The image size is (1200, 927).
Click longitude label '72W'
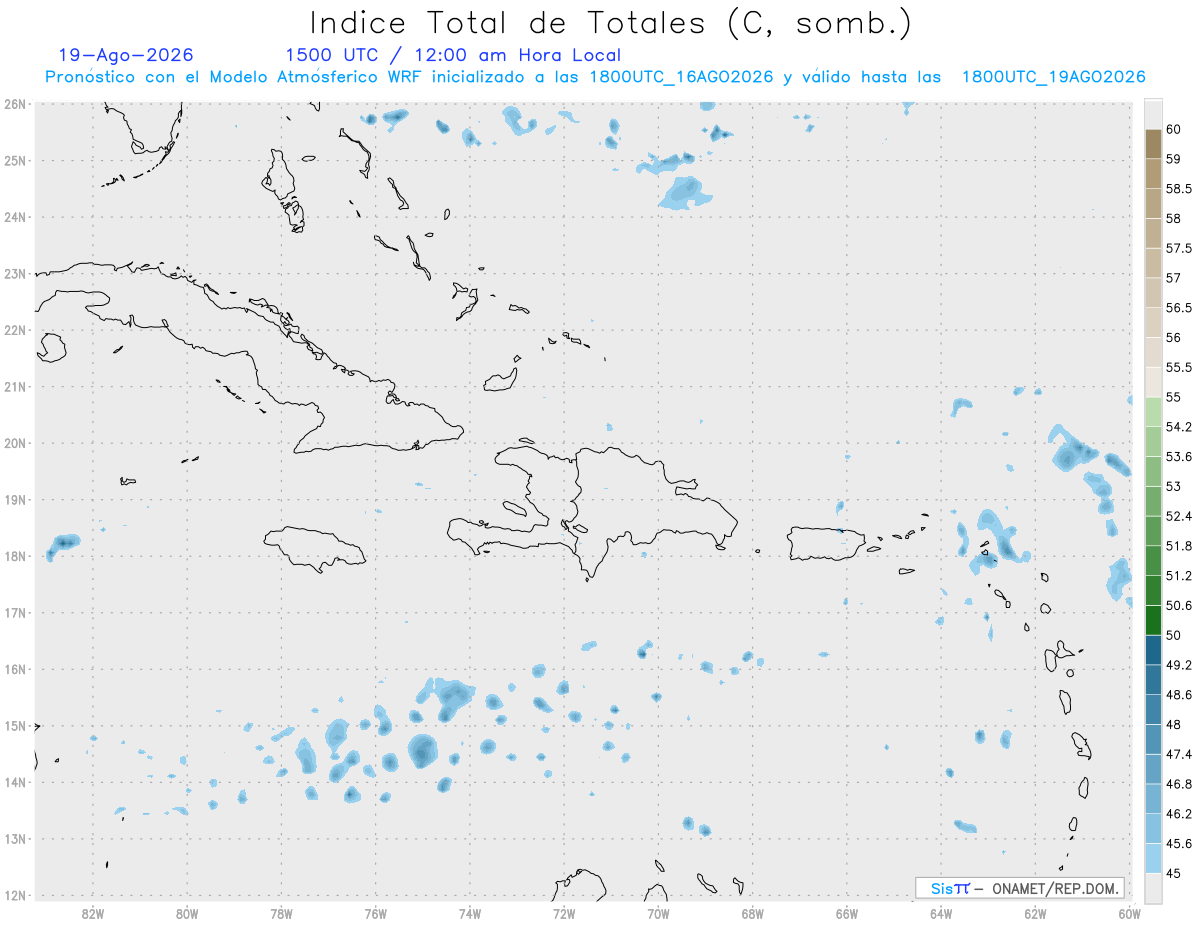coord(564,912)
